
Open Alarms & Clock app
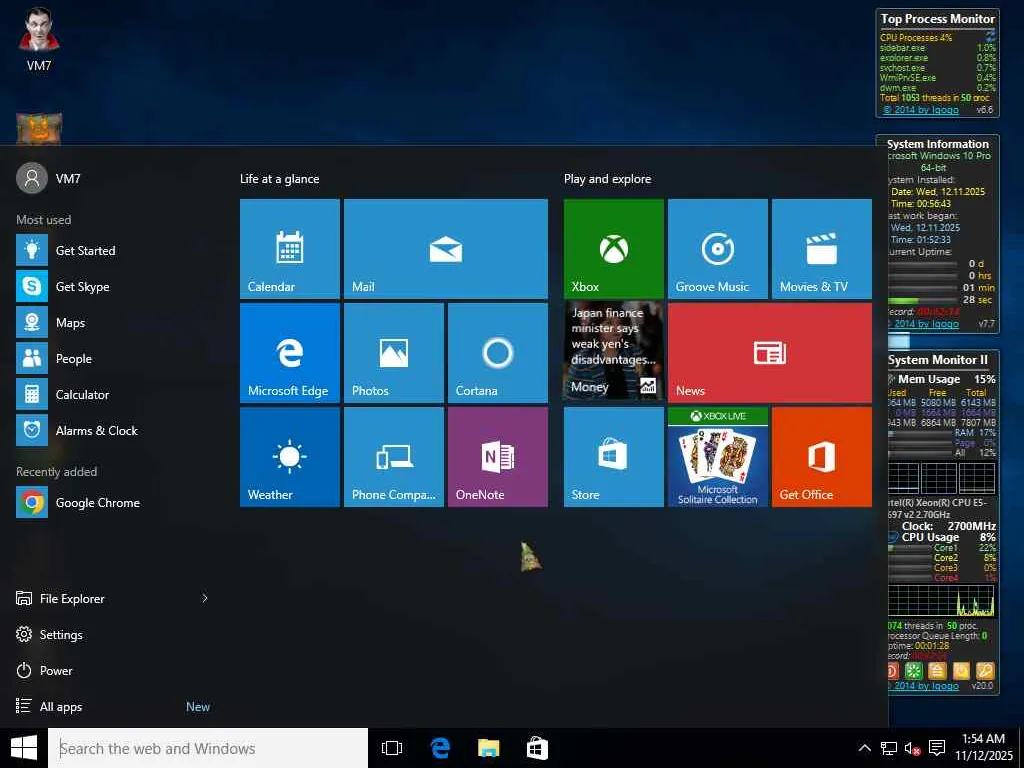click(x=114, y=430)
